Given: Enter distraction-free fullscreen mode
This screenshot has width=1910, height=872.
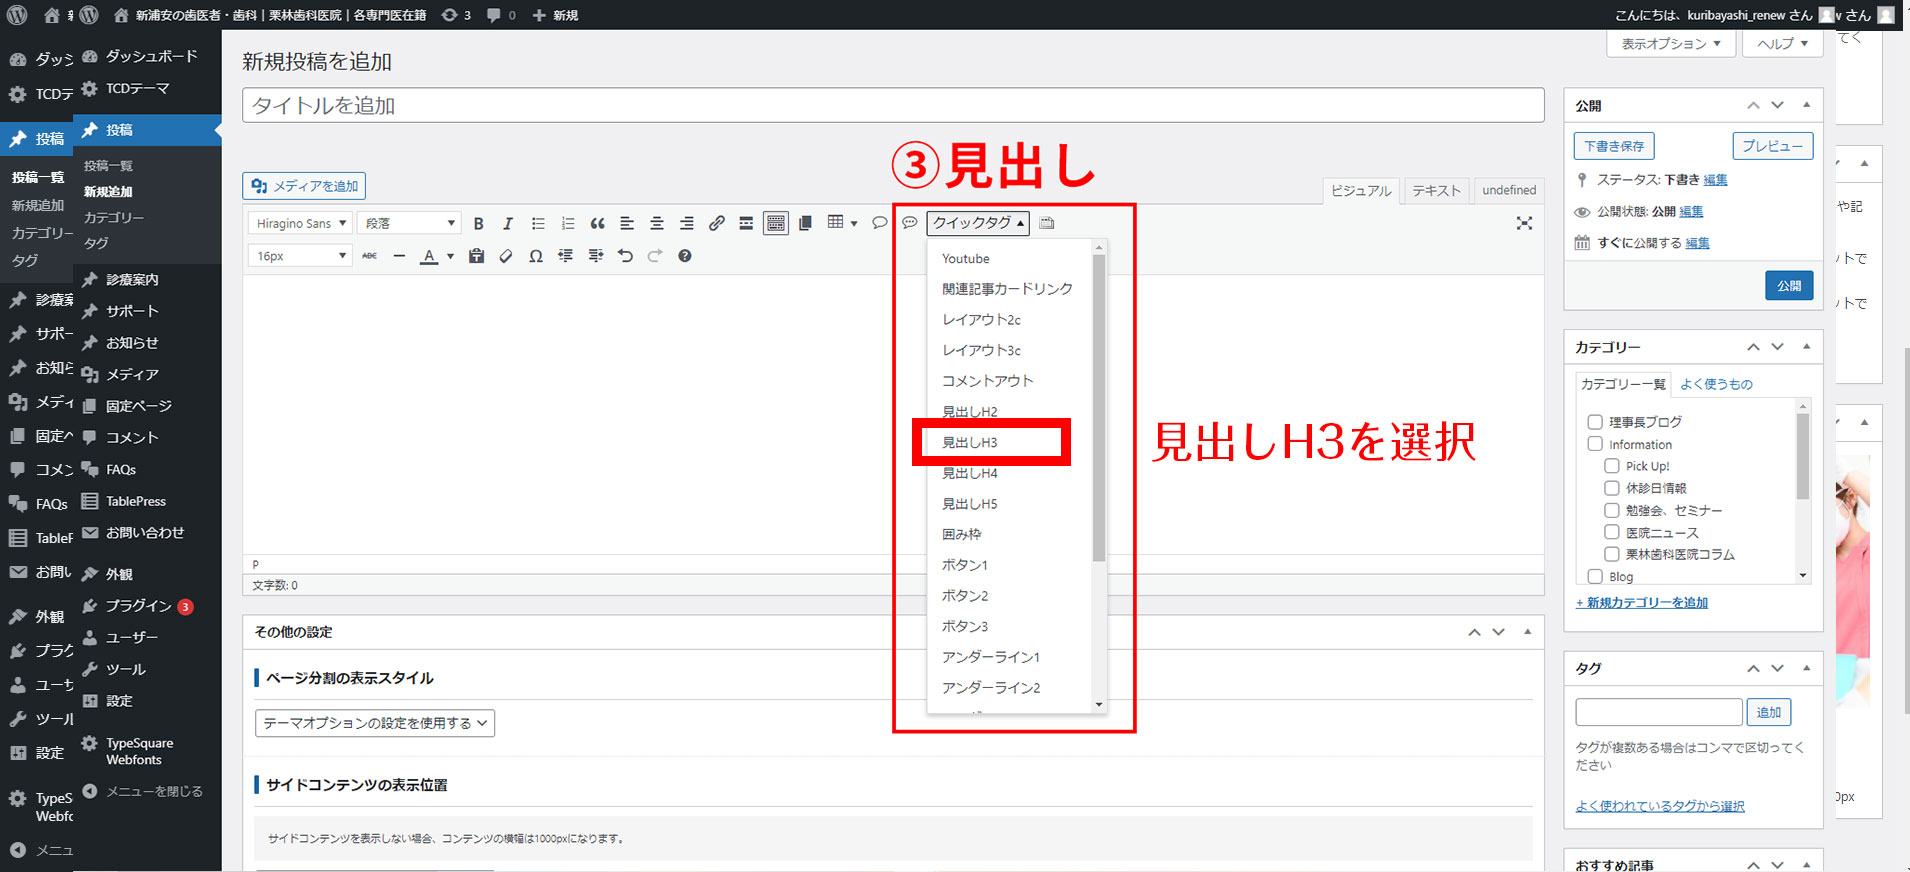Looking at the screenshot, I should coord(1524,224).
